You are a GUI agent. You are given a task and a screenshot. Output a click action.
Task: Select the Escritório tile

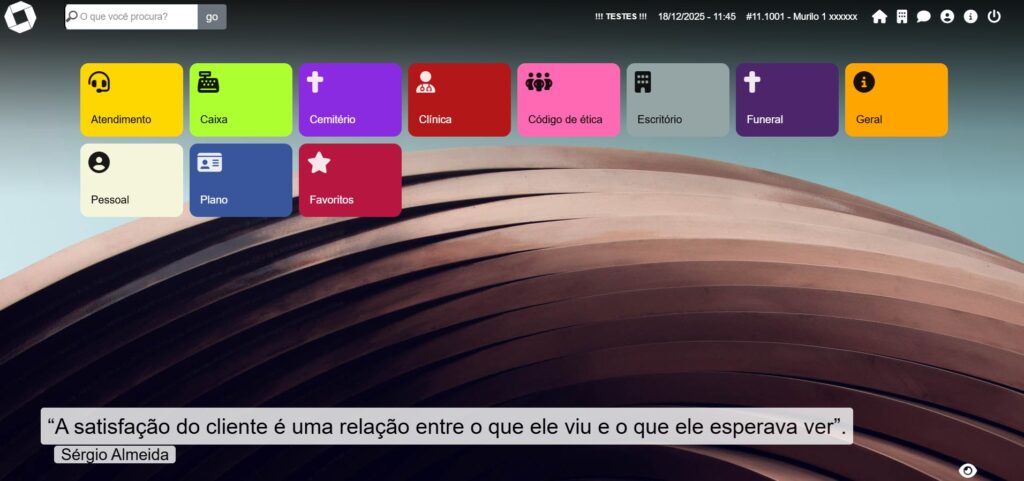[678, 100]
